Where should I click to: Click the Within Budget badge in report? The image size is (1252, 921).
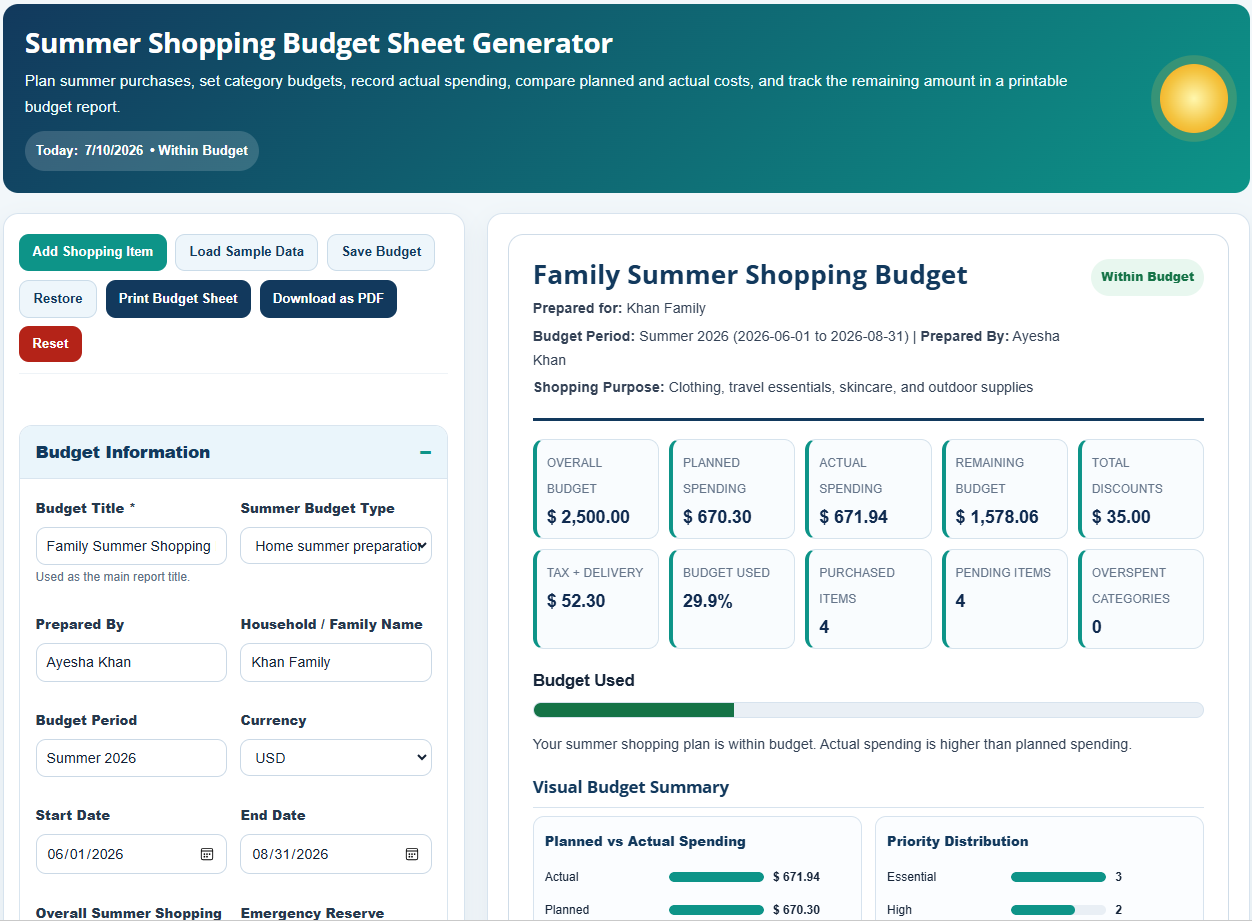[1147, 277]
